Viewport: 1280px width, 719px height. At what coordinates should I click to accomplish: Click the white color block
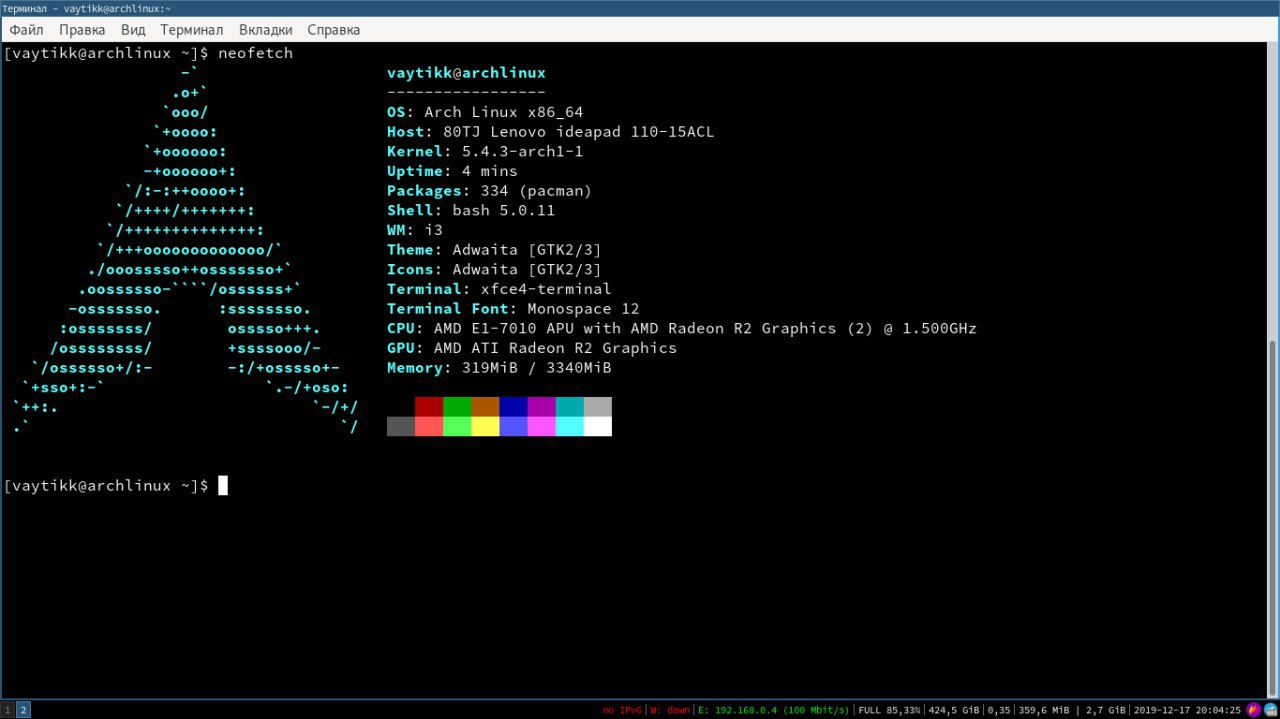click(597, 426)
